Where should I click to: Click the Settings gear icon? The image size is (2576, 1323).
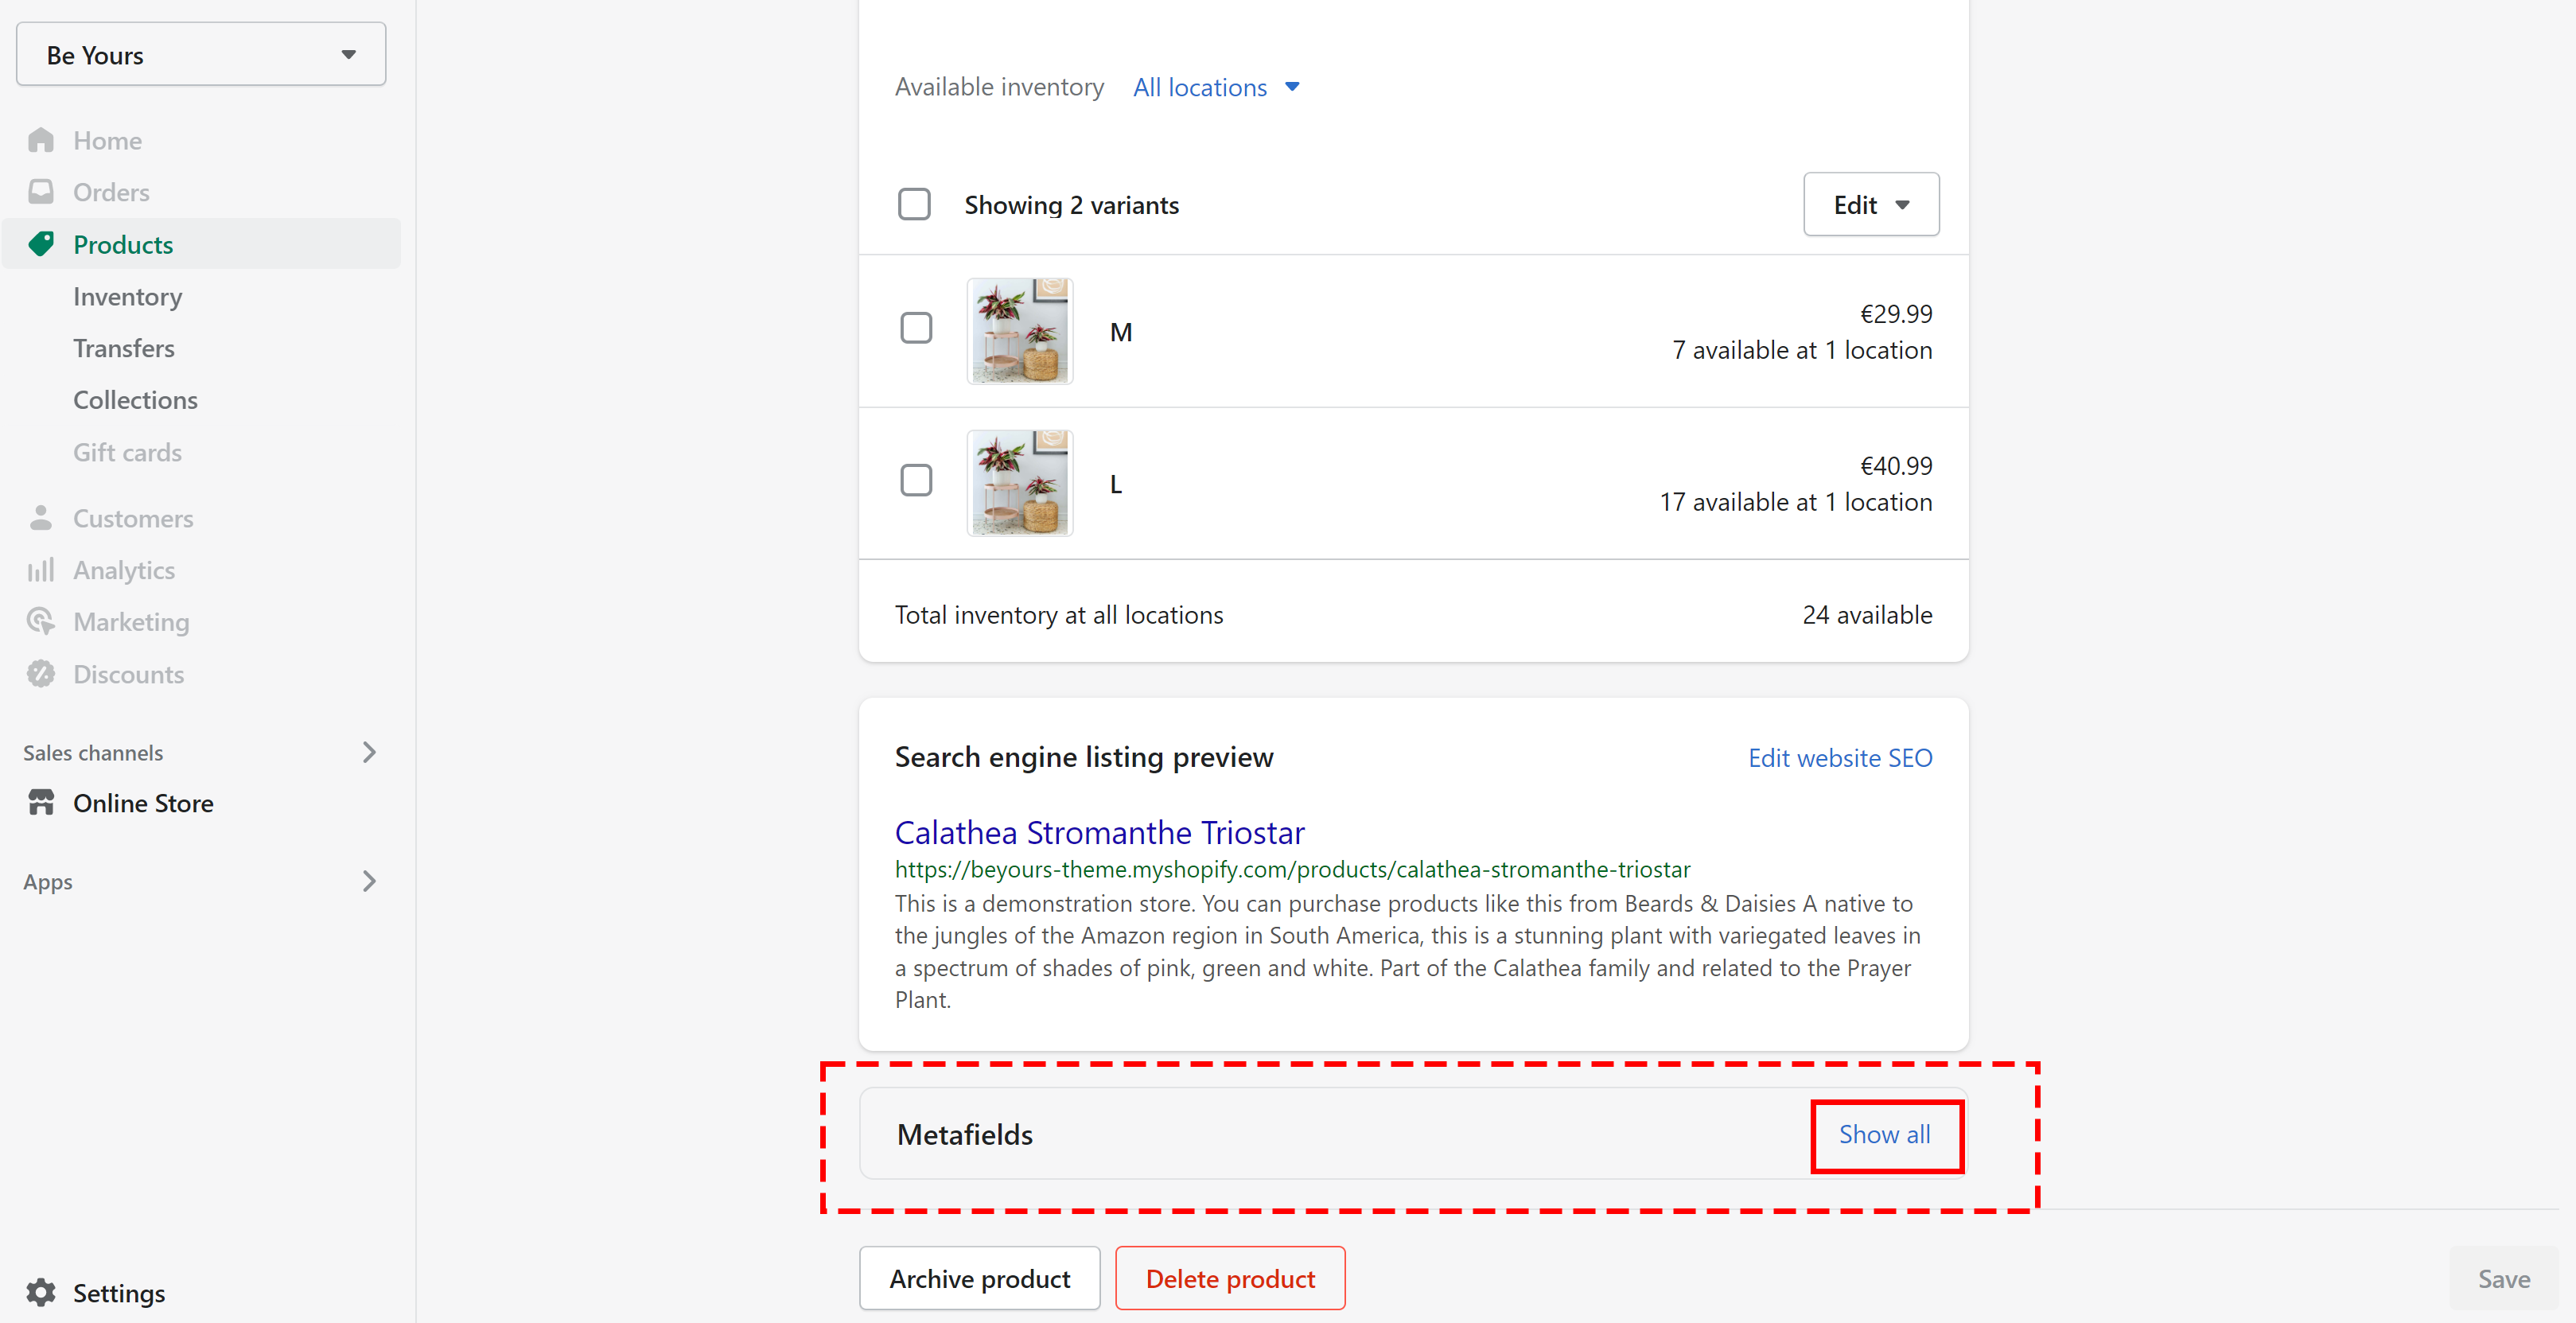(41, 1292)
